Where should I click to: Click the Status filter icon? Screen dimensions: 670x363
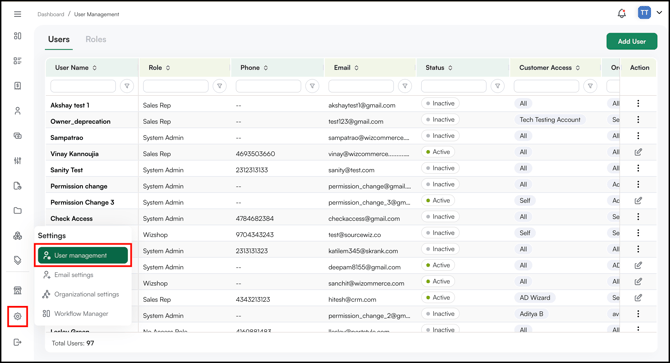(x=497, y=86)
